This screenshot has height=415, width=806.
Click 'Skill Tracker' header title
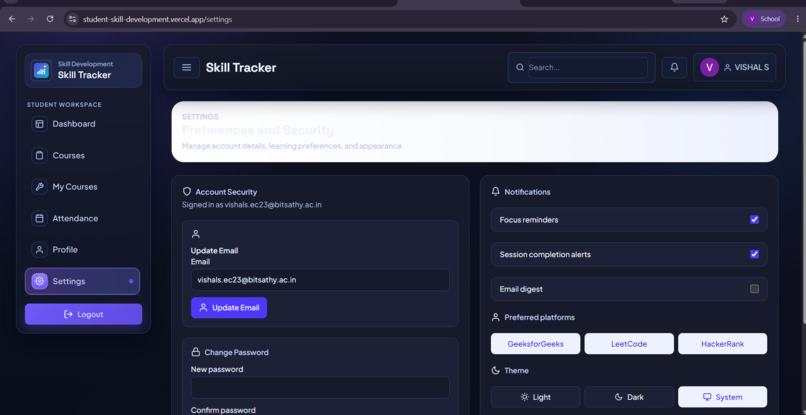coord(241,67)
